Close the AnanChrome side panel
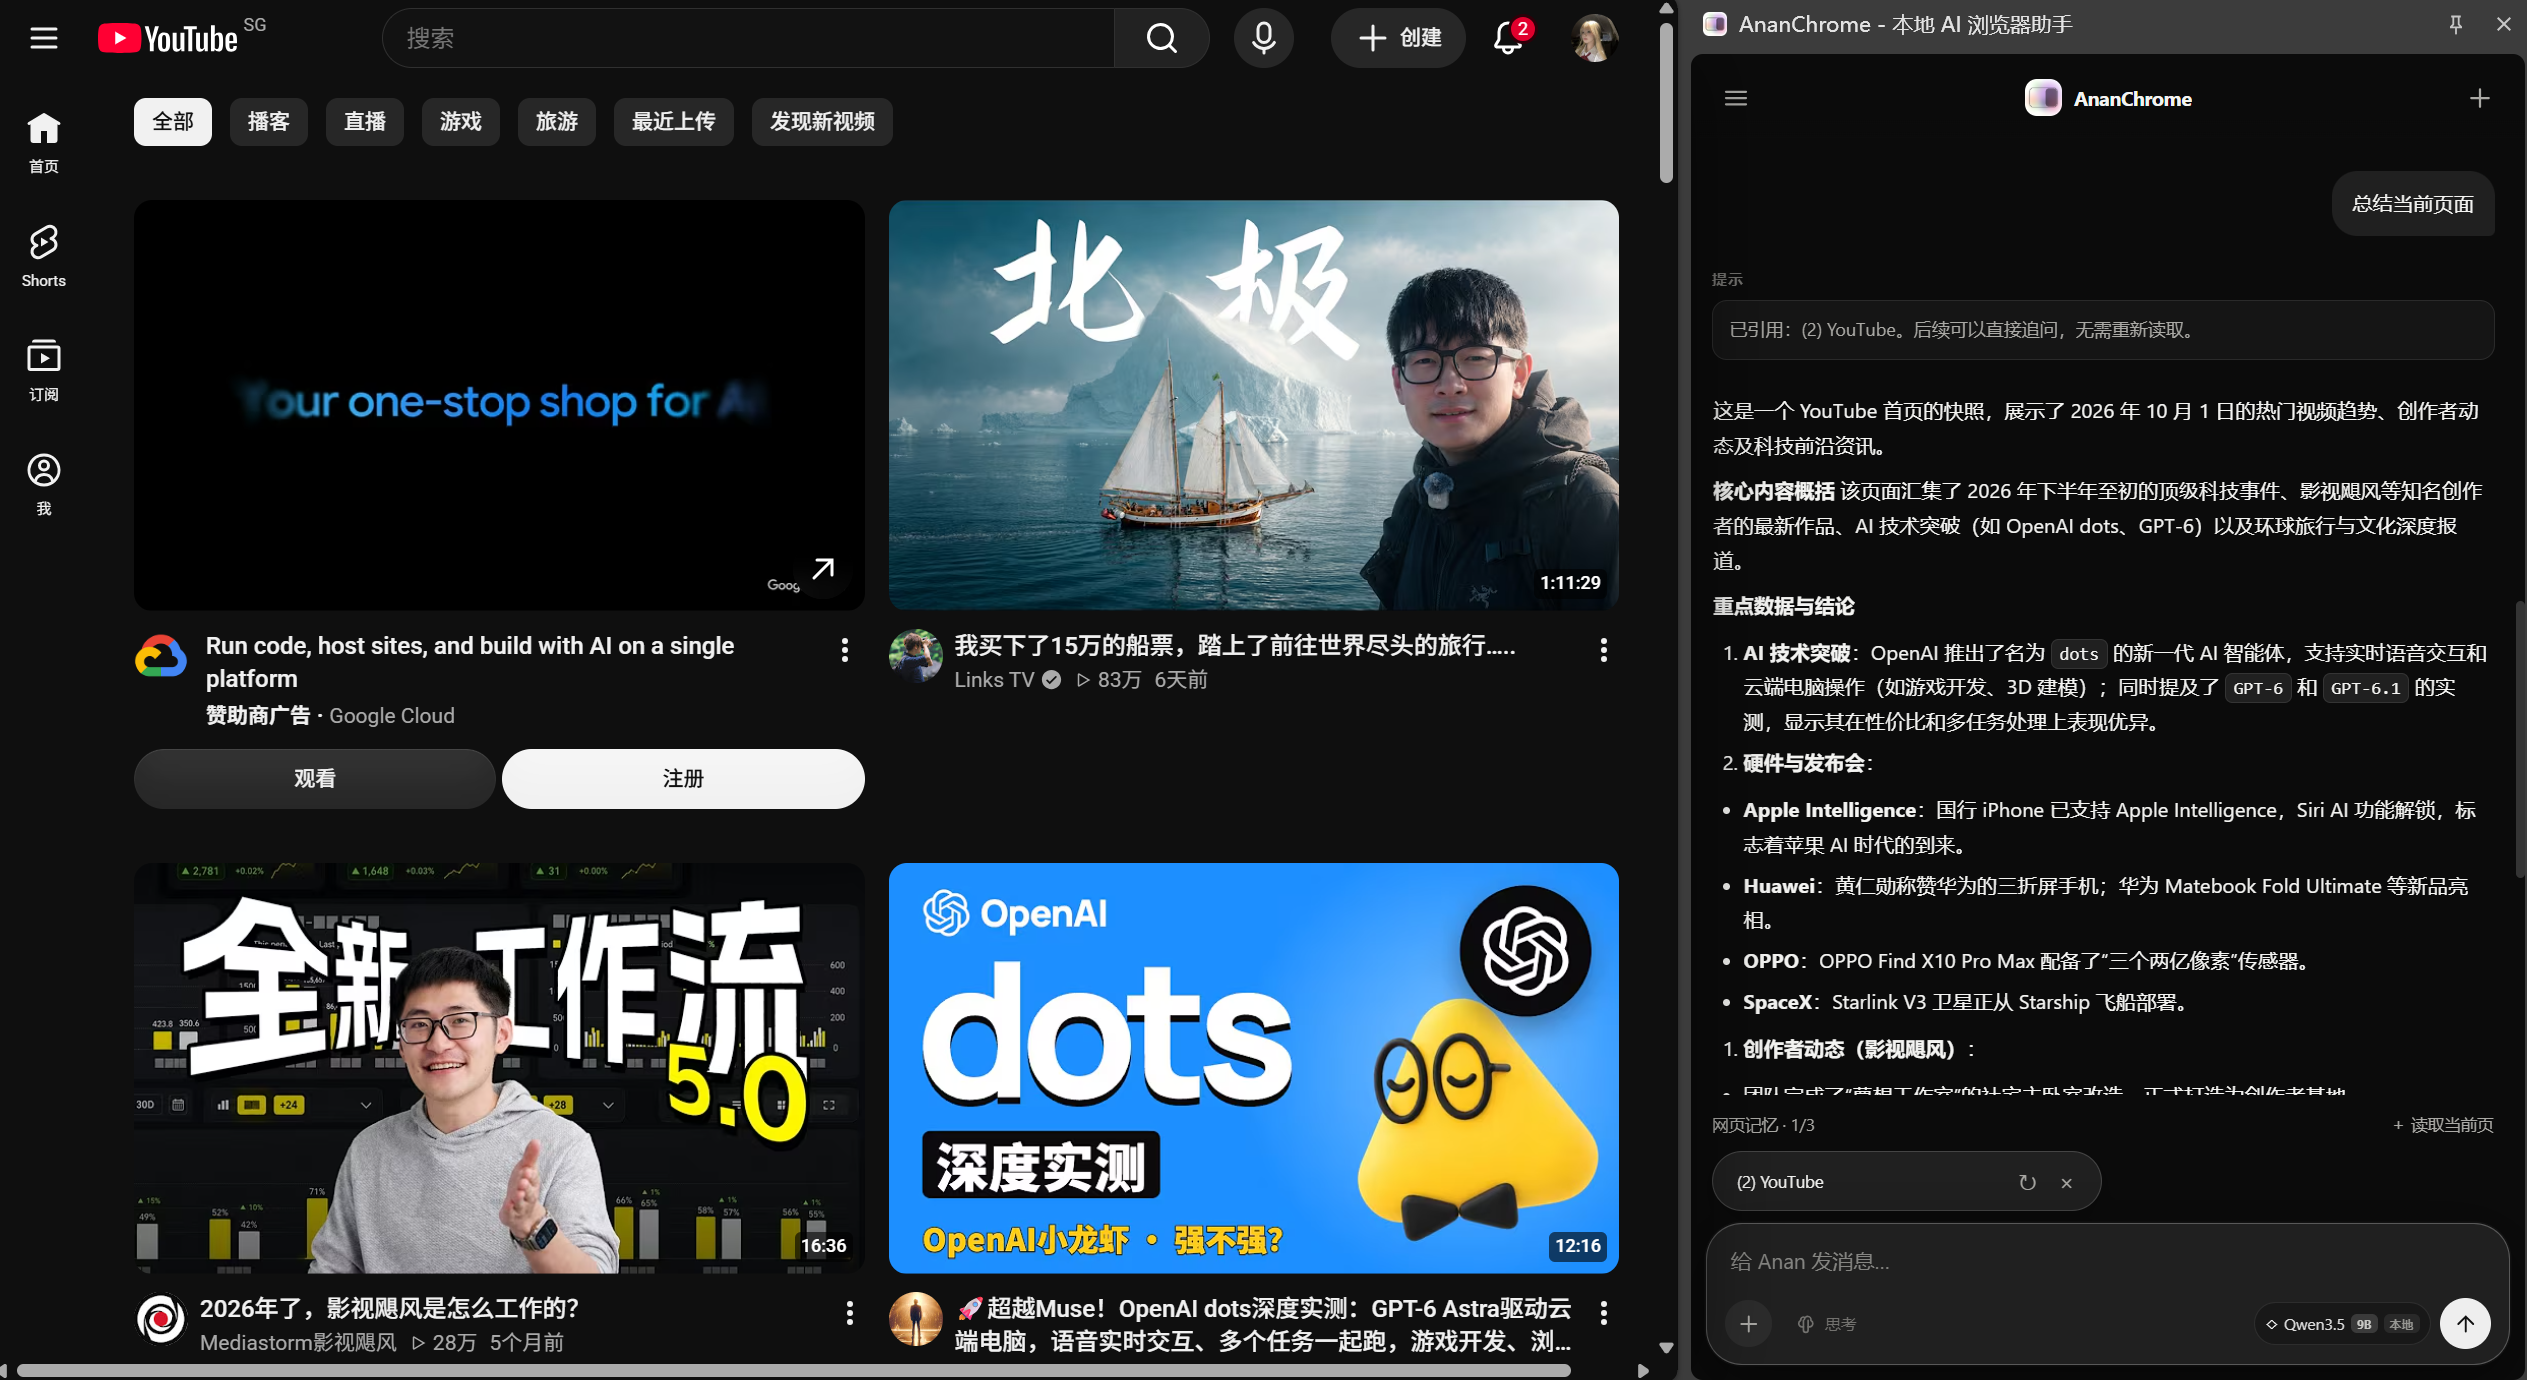 coord(2503,24)
